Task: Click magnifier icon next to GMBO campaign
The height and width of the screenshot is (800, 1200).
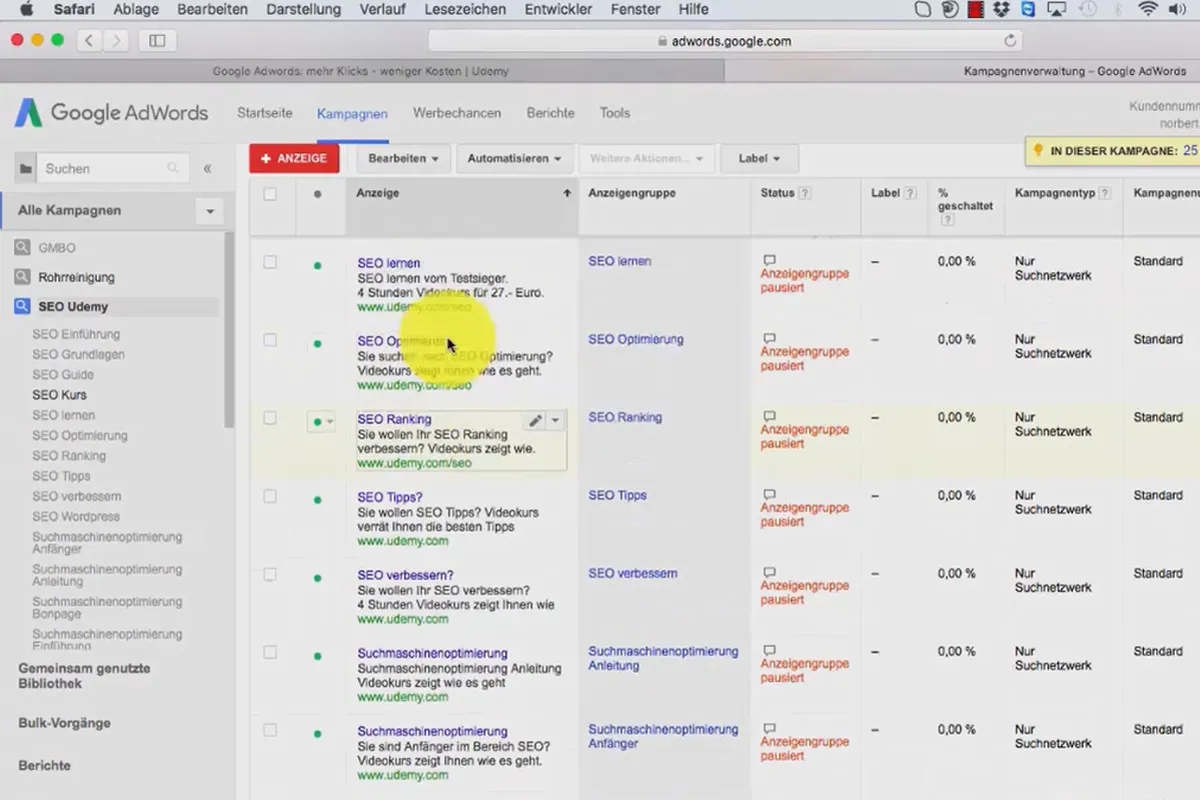Action: pos(22,247)
